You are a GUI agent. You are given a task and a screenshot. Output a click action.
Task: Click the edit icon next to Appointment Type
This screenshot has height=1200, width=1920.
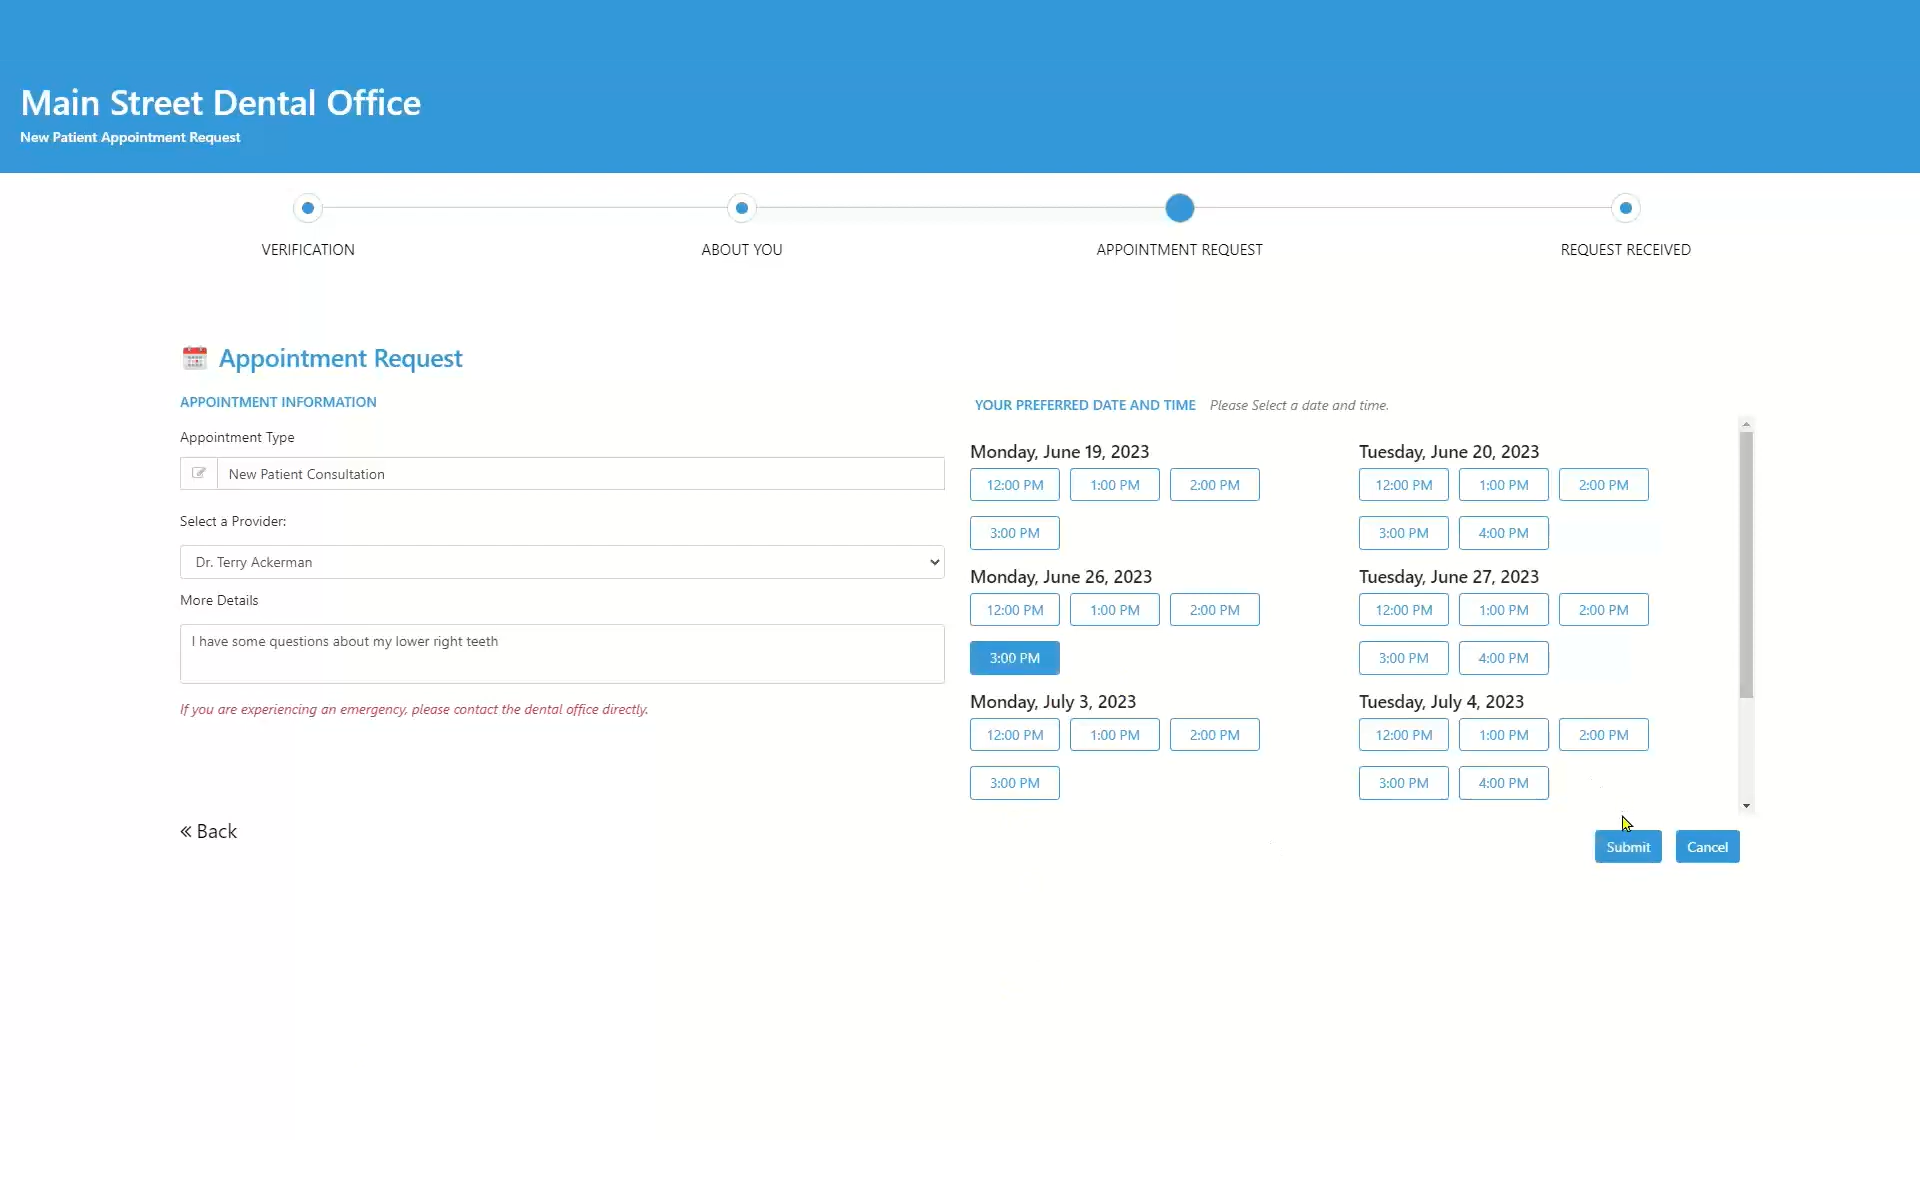coord(199,473)
